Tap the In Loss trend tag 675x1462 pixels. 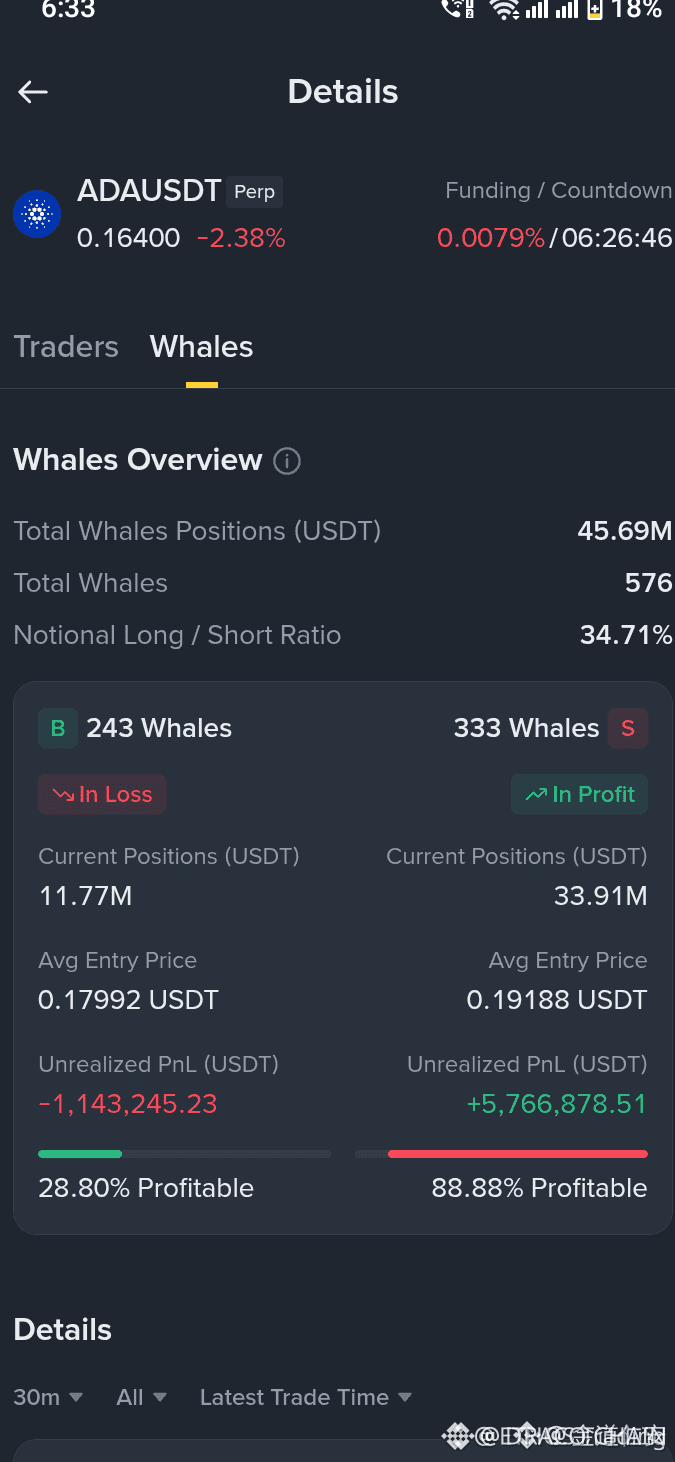[x=102, y=794]
